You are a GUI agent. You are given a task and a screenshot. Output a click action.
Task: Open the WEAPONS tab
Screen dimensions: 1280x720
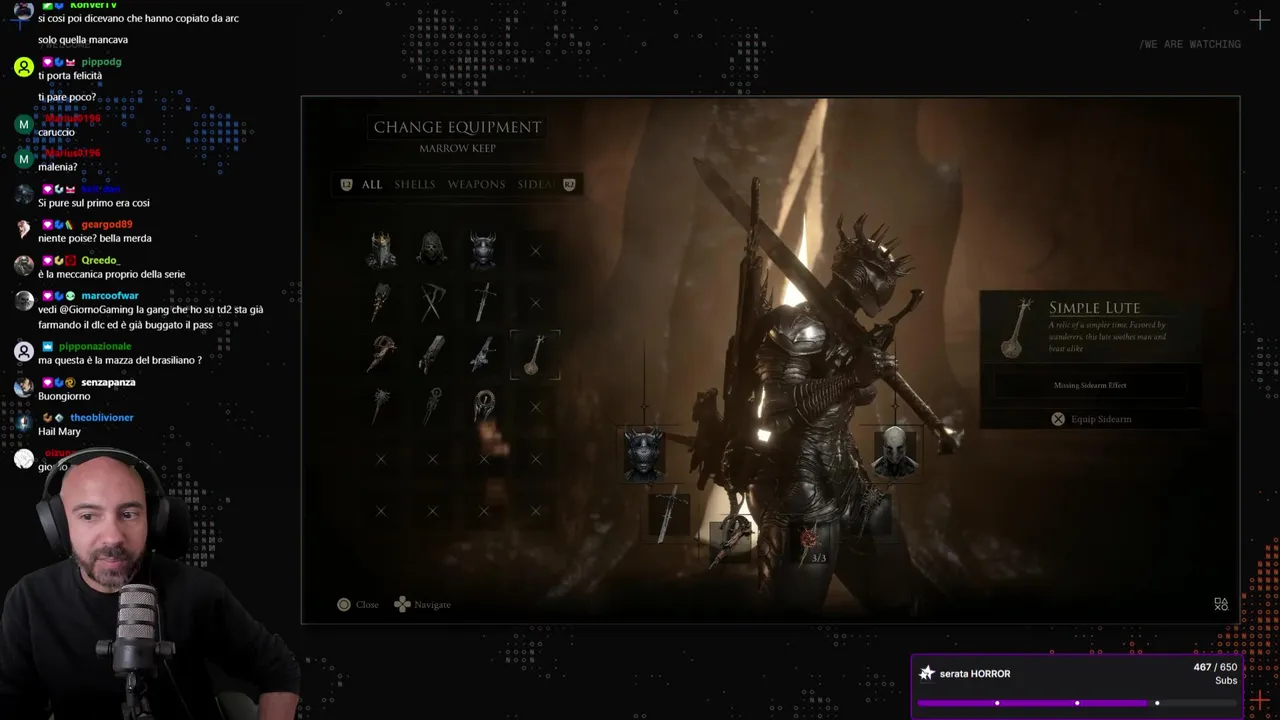[476, 184]
